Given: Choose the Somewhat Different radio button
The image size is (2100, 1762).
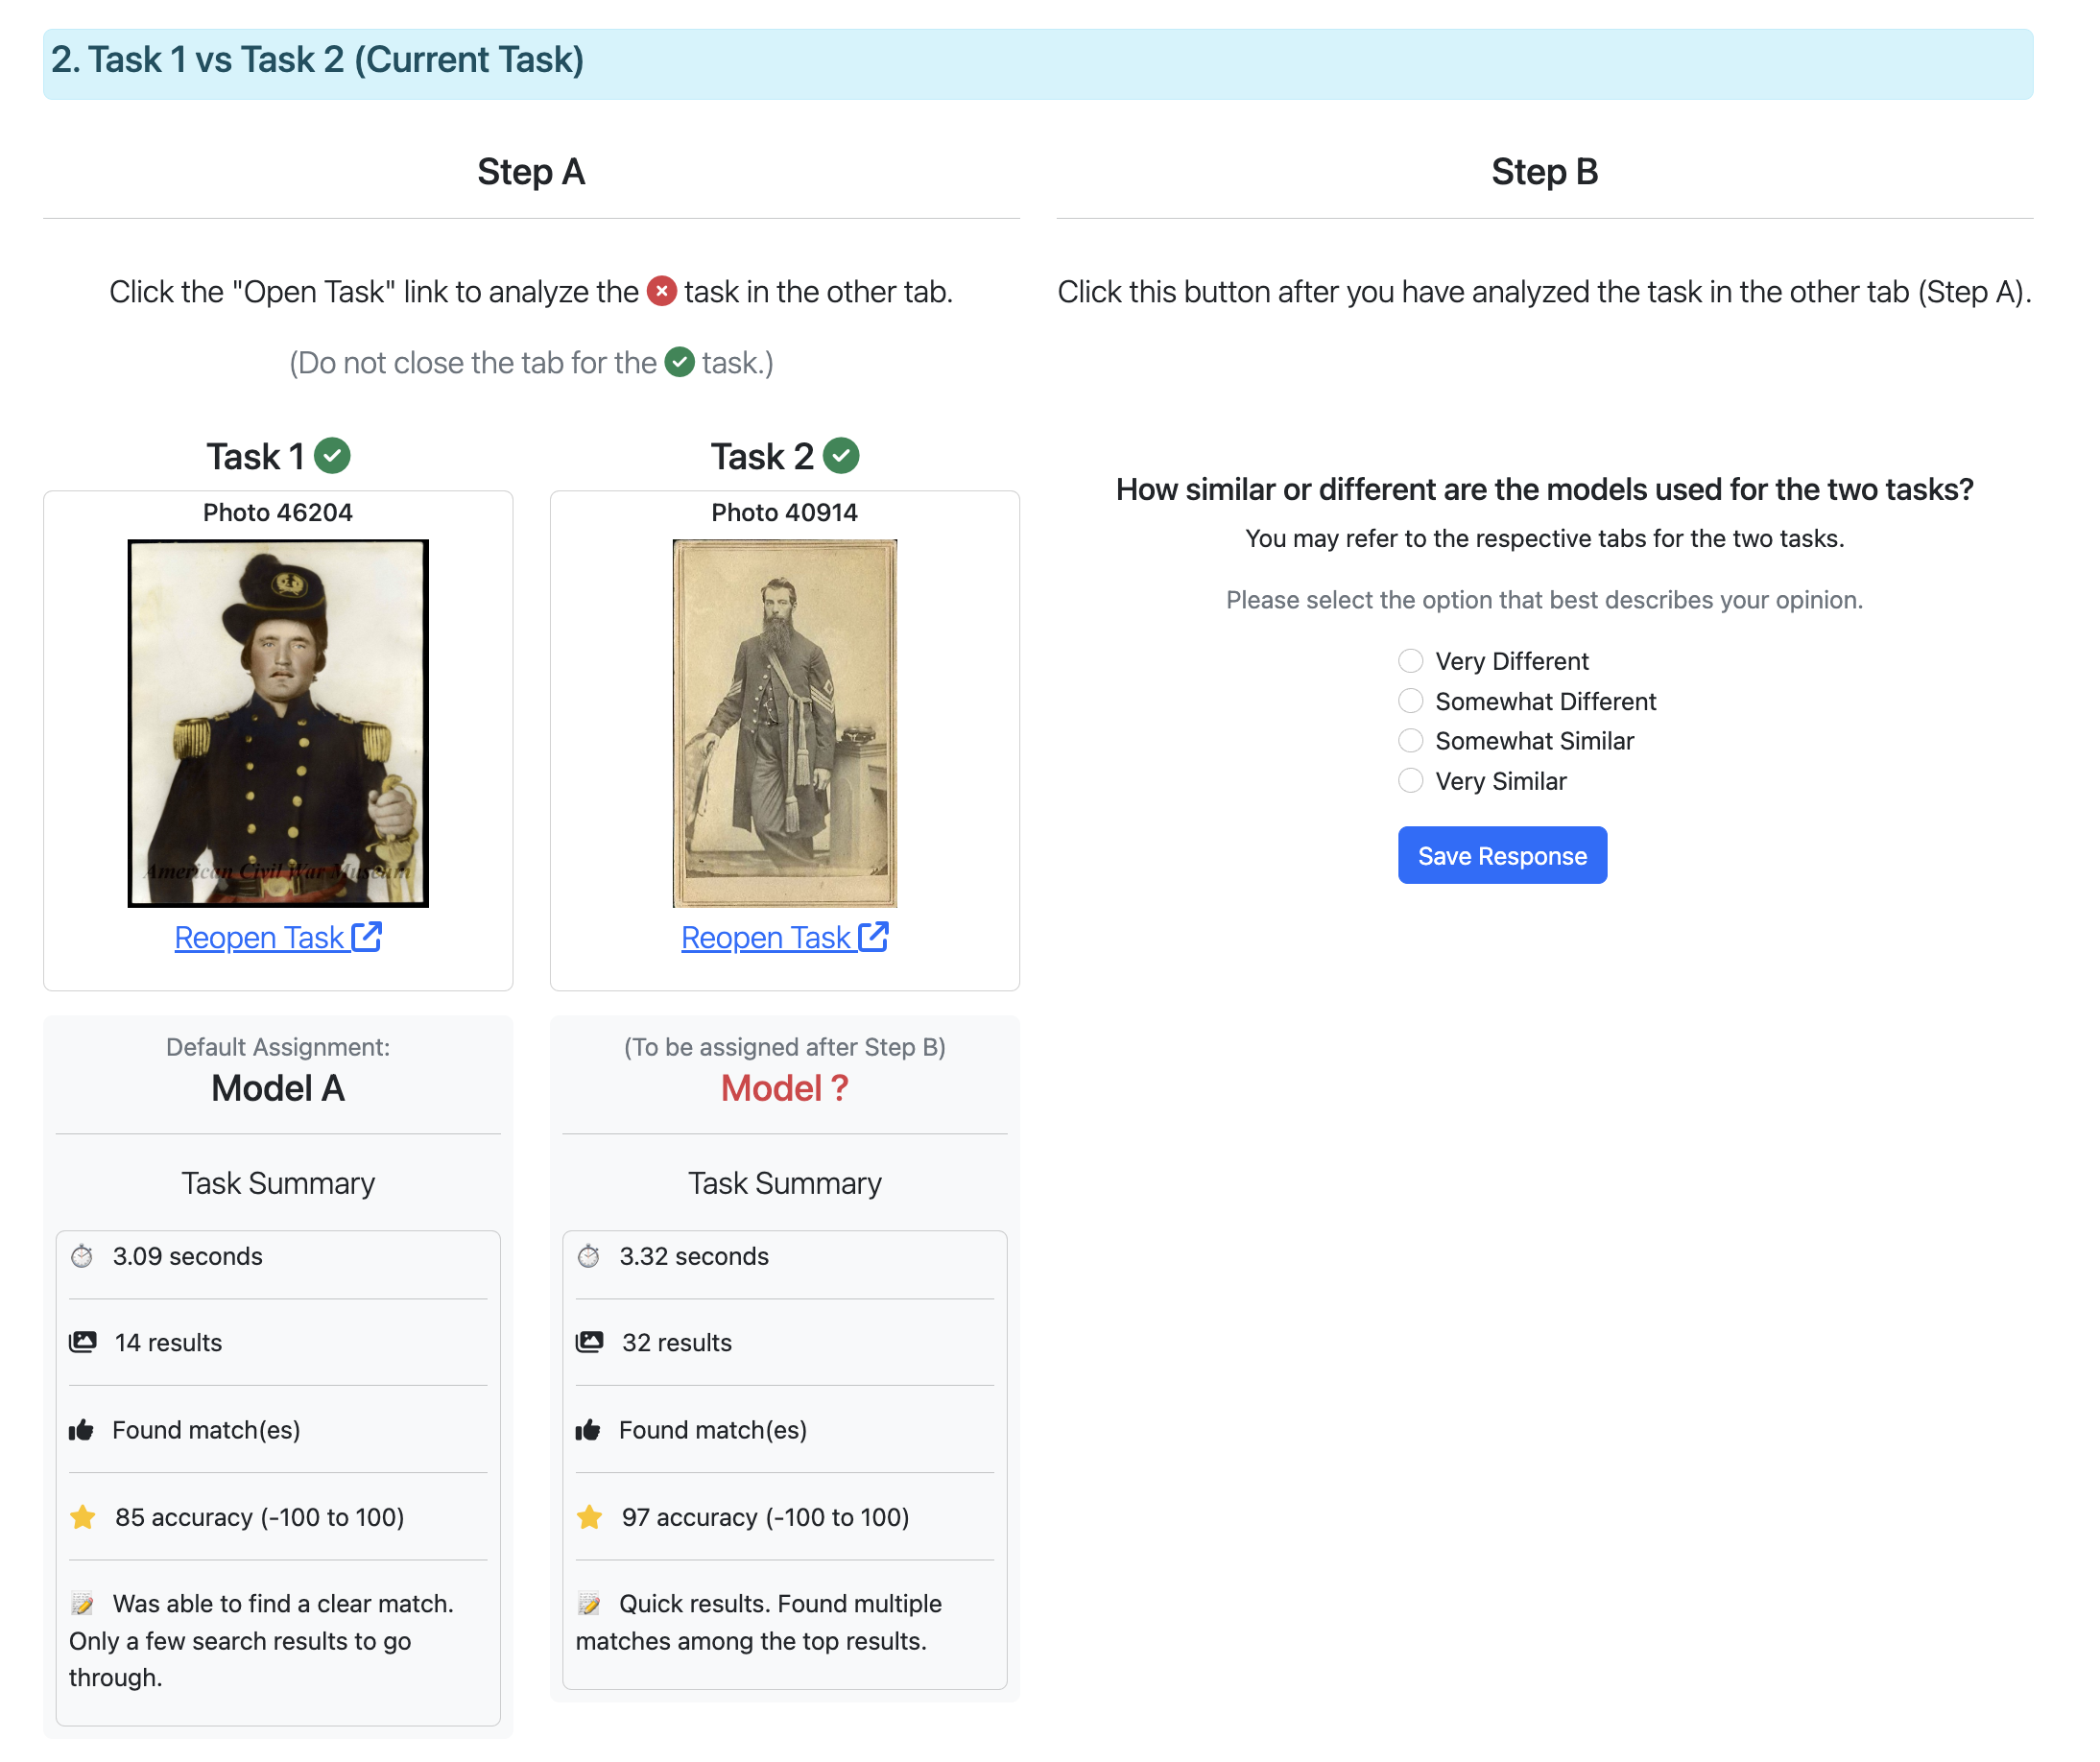Looking at the screenshot, I should click(1410, 701).
